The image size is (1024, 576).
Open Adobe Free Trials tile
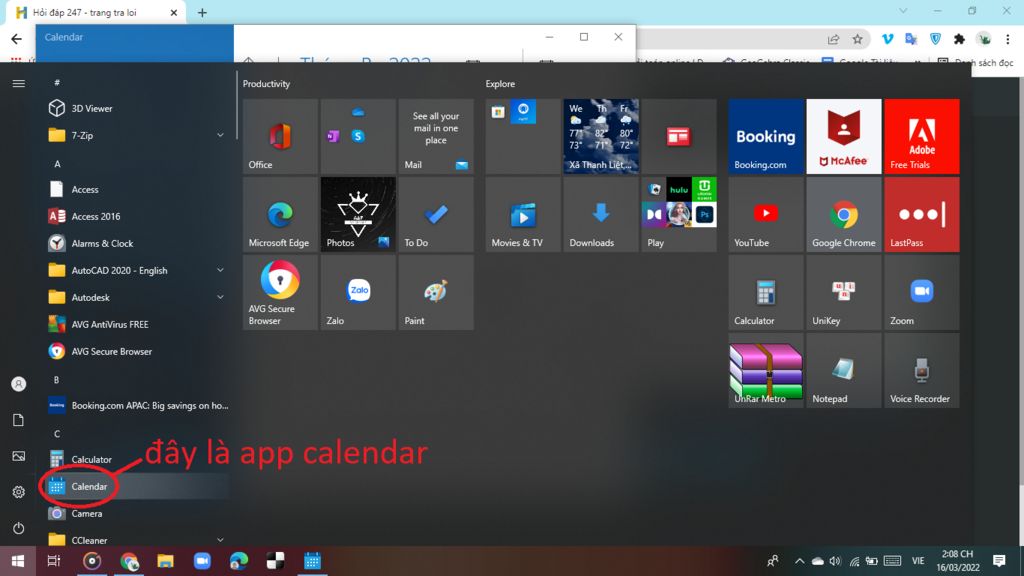(921, 136)
